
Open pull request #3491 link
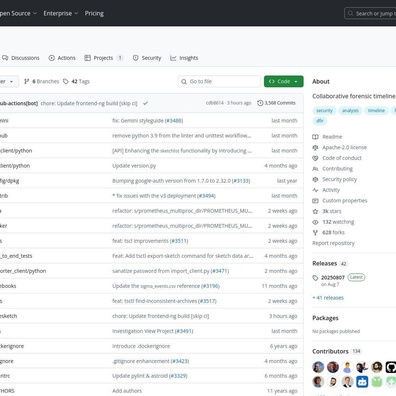[x=184, y=331]
